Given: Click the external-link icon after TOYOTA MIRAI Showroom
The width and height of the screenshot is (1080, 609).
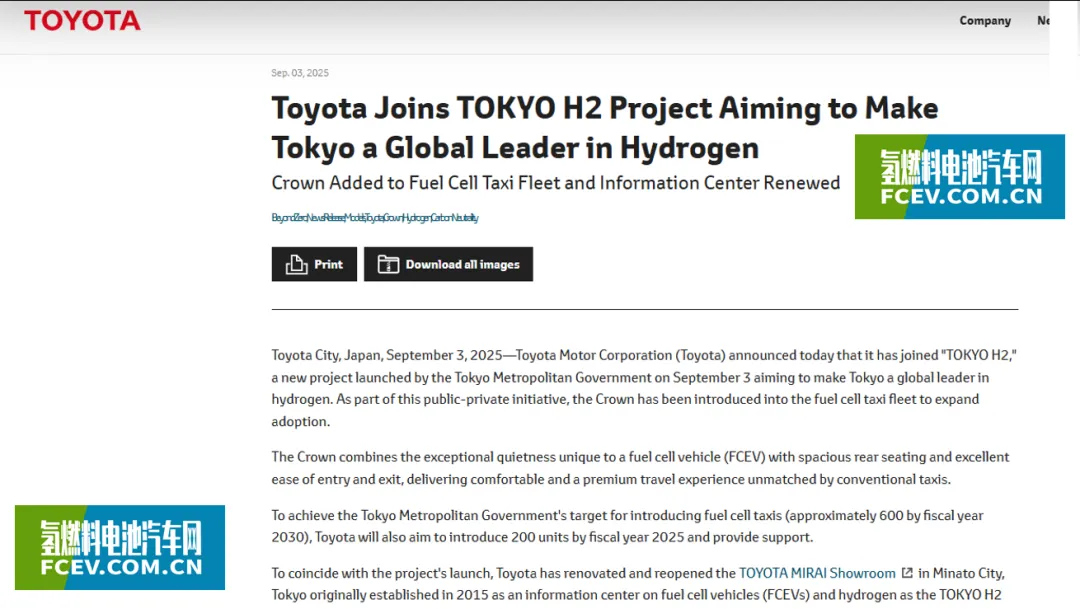Looking at the screenshot, I should 907,572.
